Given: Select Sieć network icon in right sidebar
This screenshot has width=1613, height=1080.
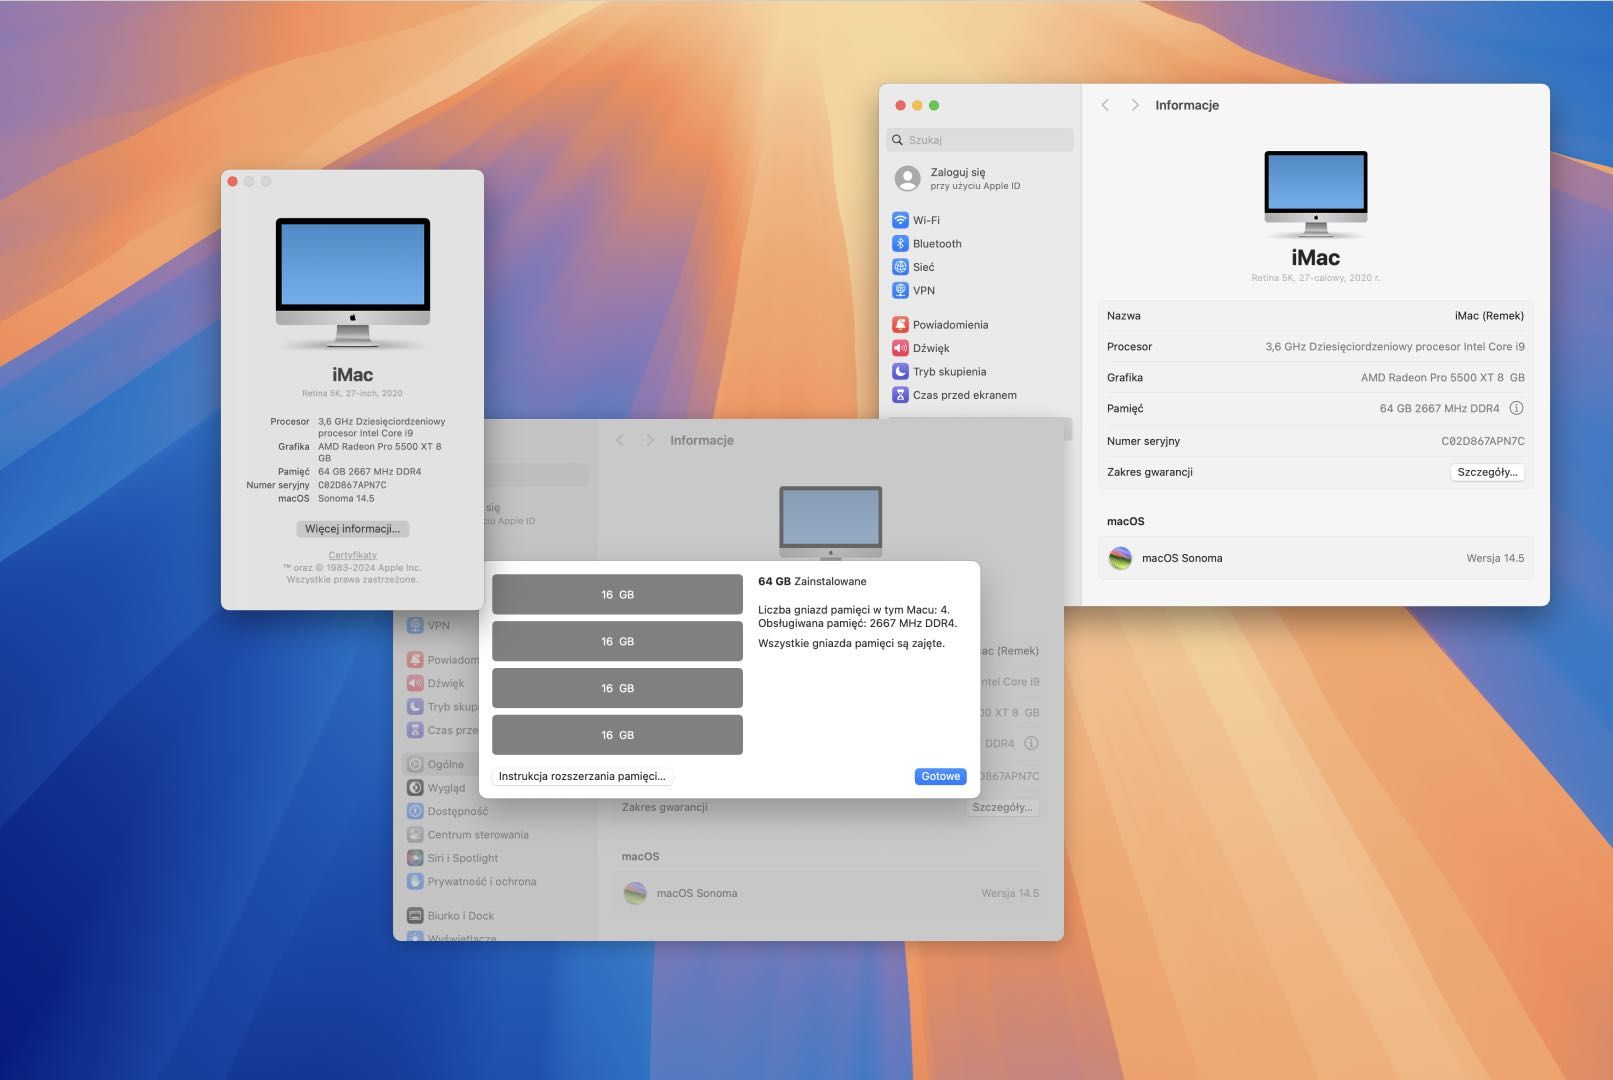Looking at the screenshot, I should point(900,267).
